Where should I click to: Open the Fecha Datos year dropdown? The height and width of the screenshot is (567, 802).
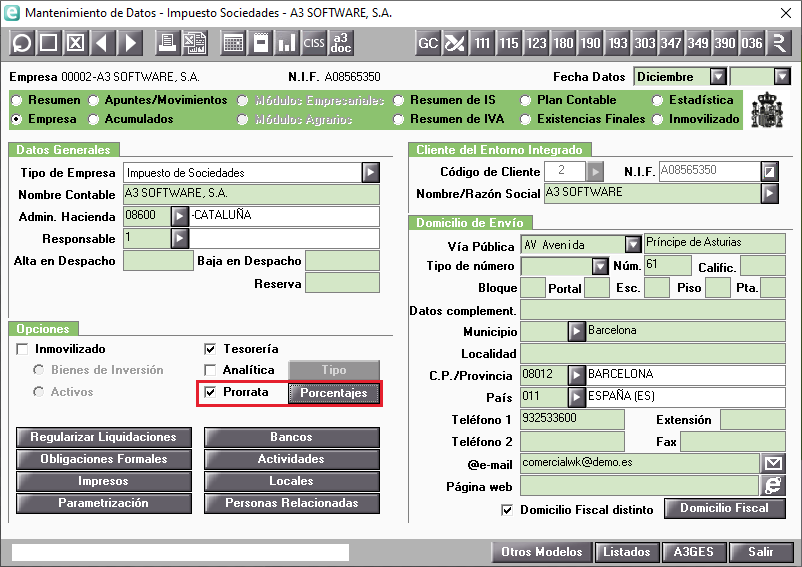782,77
